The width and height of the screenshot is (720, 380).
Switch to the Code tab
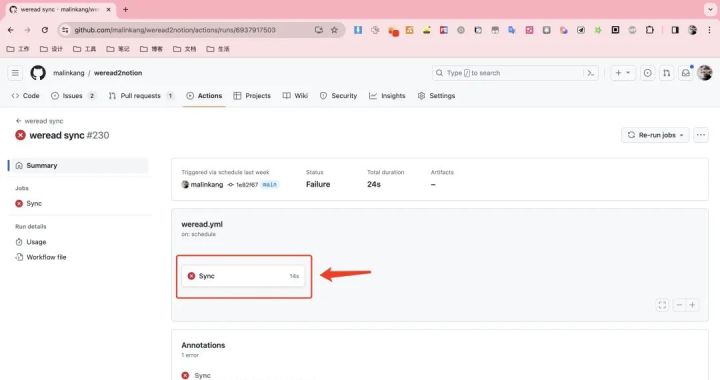tap(26, 95)
